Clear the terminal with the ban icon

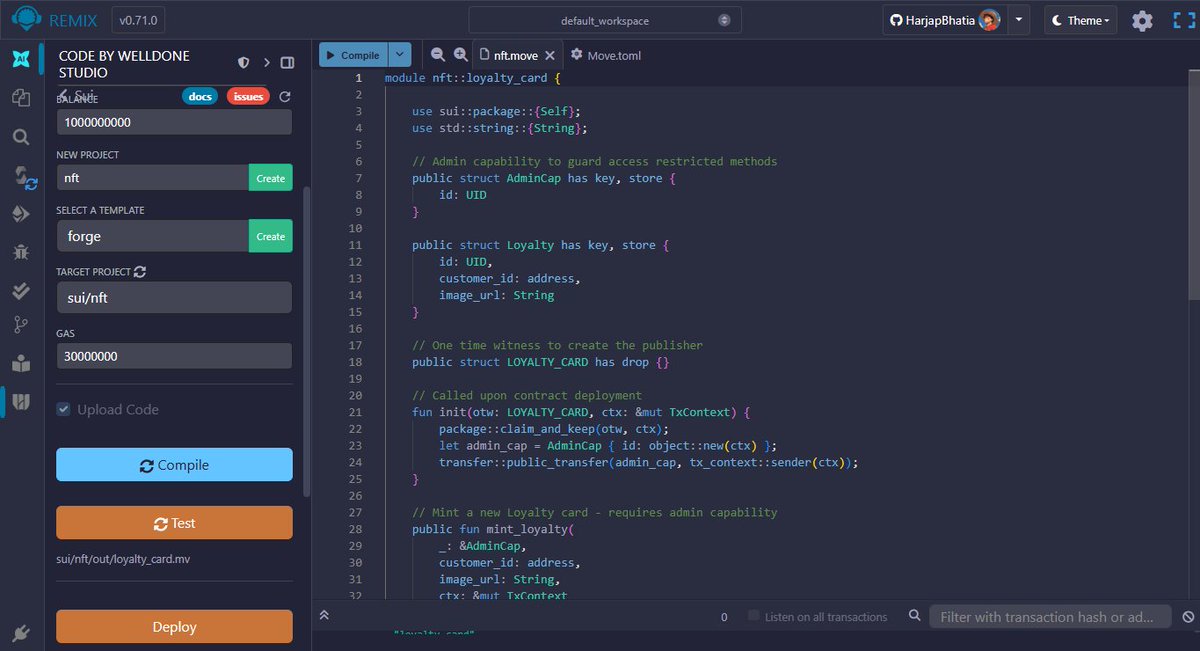point(1188,617)
